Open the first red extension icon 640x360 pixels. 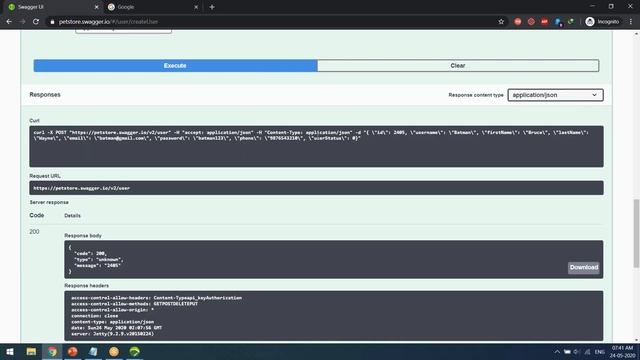click(x=518, y=22)
